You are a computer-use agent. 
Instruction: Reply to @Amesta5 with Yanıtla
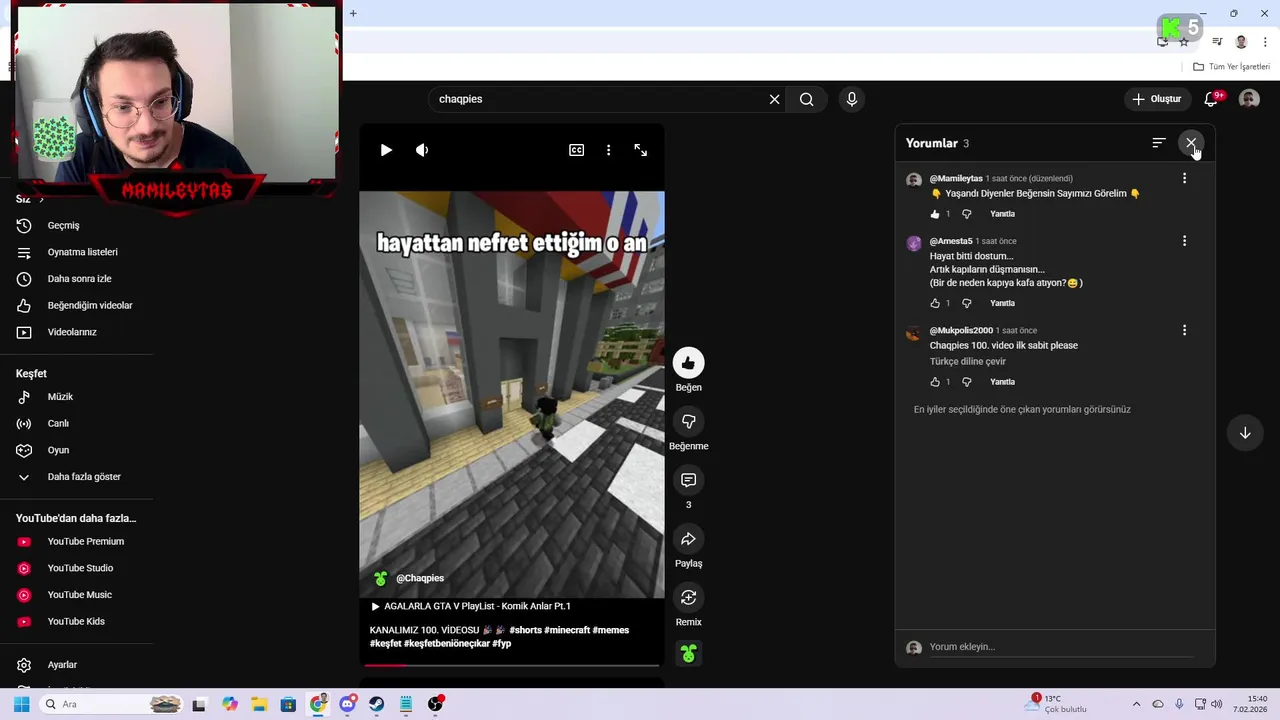[1002, 303]
